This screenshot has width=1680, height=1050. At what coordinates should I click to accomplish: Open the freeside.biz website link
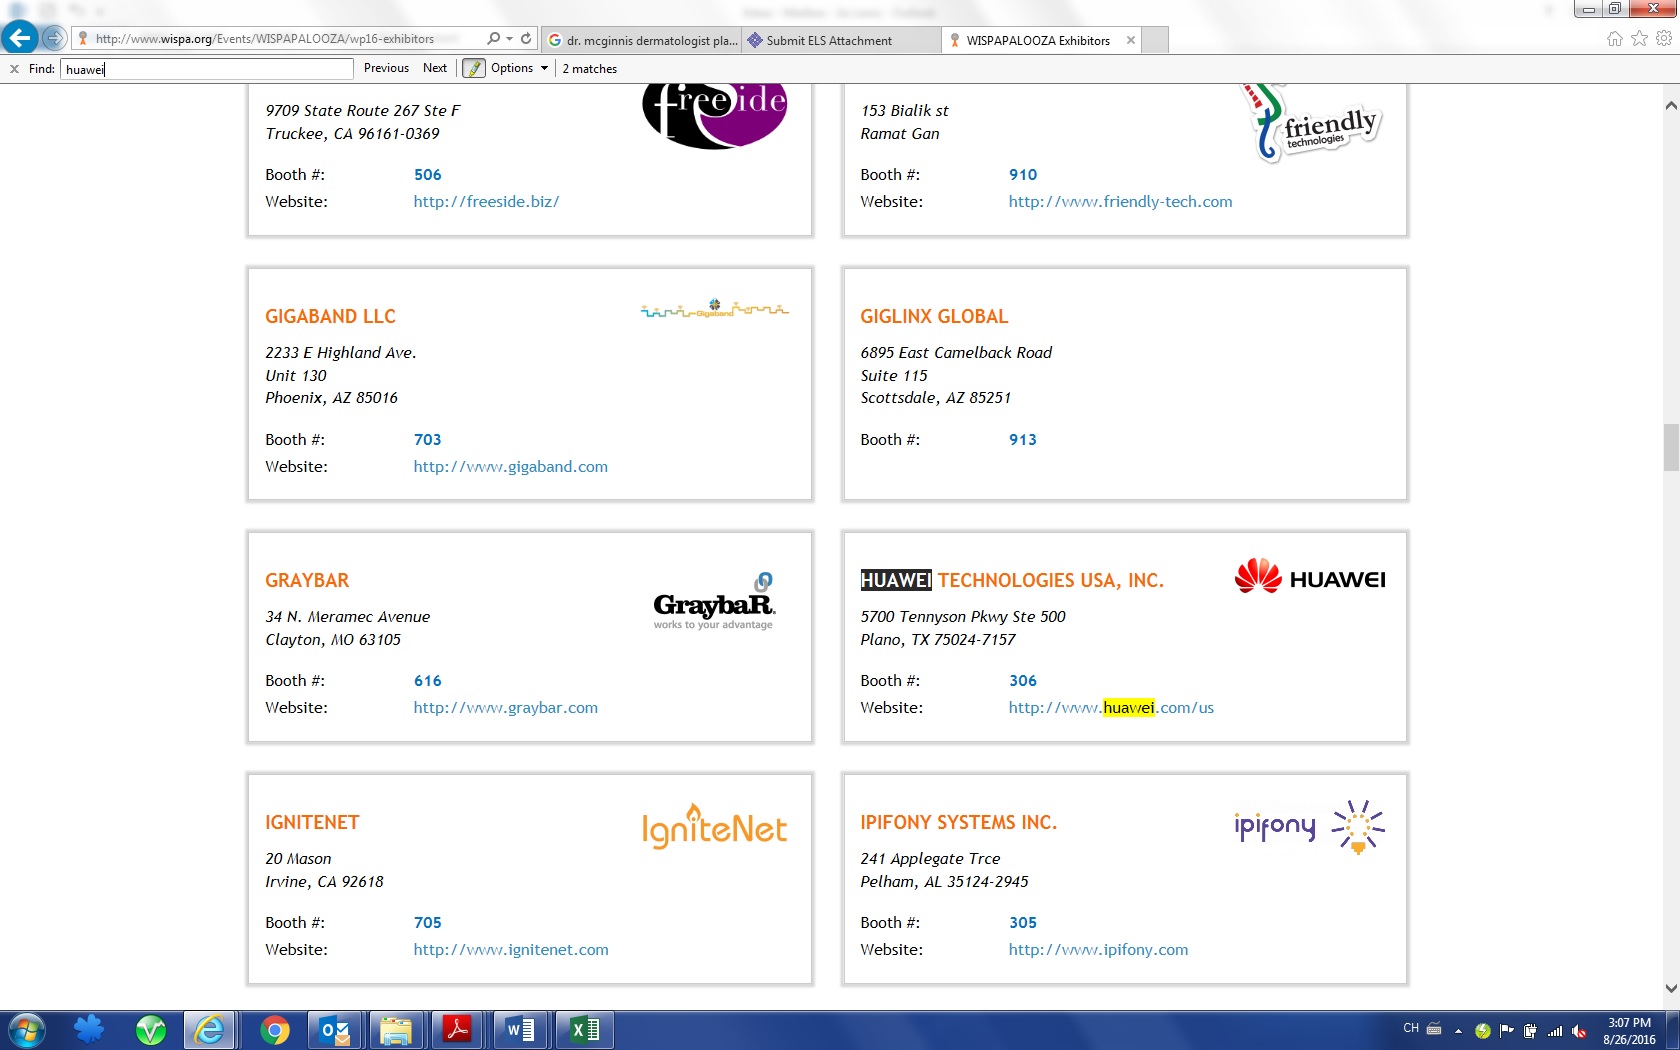[486, 201]
